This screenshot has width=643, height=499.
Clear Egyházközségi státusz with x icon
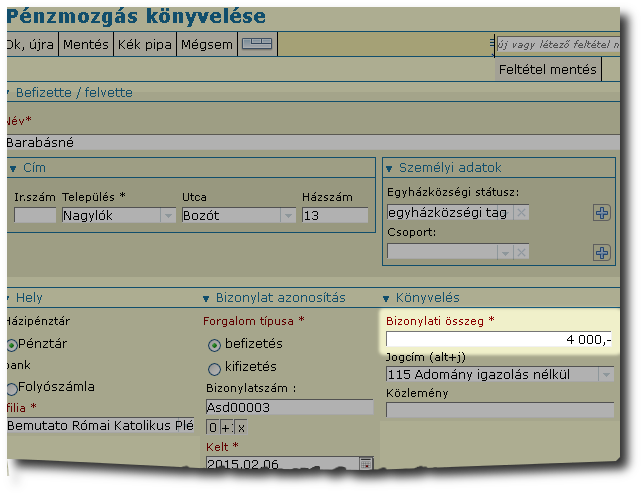pyautogui.click(x=521, y=212)
